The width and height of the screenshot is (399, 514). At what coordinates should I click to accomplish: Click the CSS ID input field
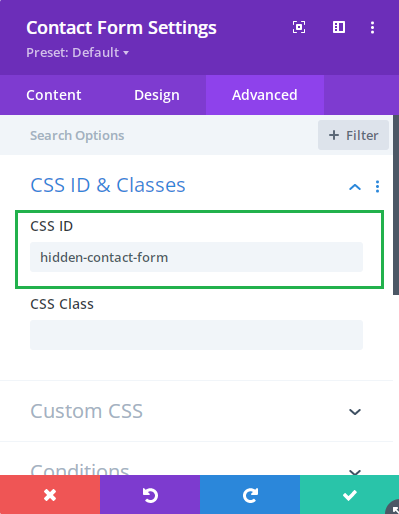click(196, 257)
